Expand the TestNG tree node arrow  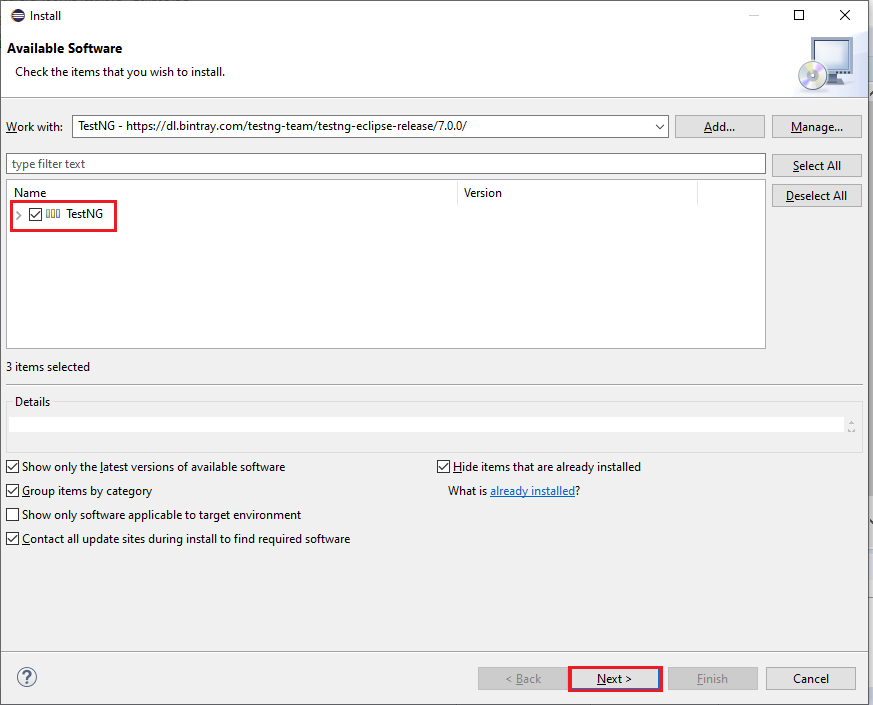(x=18, y=215)
